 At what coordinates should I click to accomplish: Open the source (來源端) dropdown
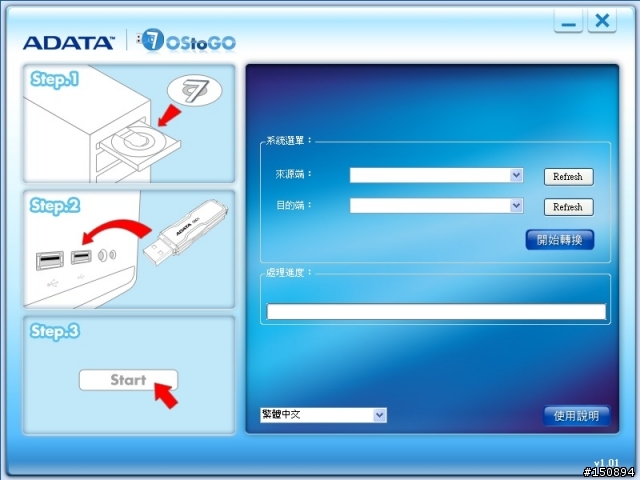click(x=436, y=175)
